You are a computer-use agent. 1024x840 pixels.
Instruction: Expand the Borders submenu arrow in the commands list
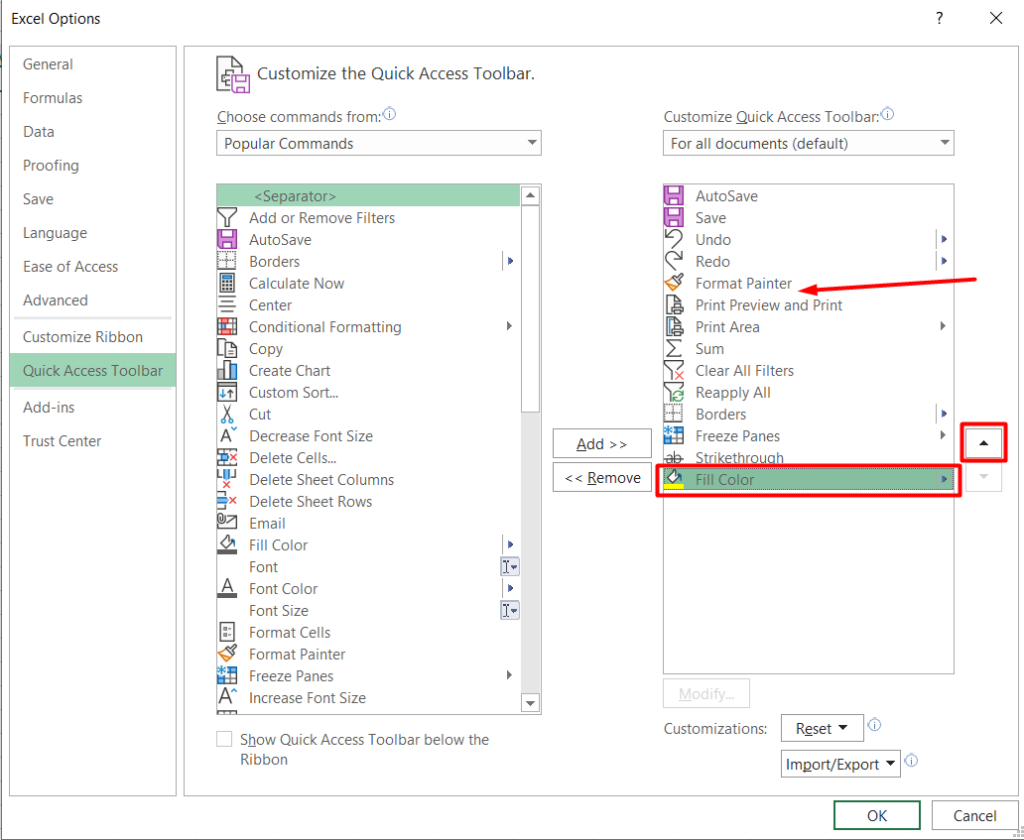510,261
